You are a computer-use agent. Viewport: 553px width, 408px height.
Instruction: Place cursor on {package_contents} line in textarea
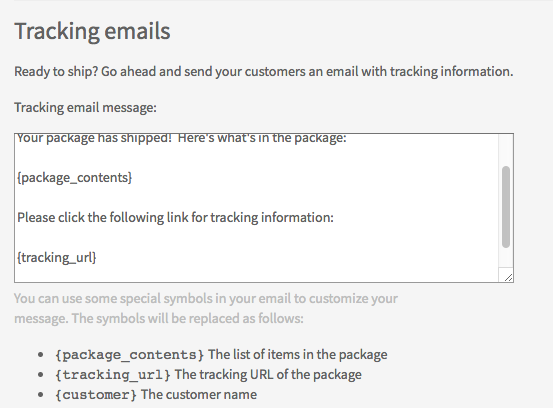point(74,177)
